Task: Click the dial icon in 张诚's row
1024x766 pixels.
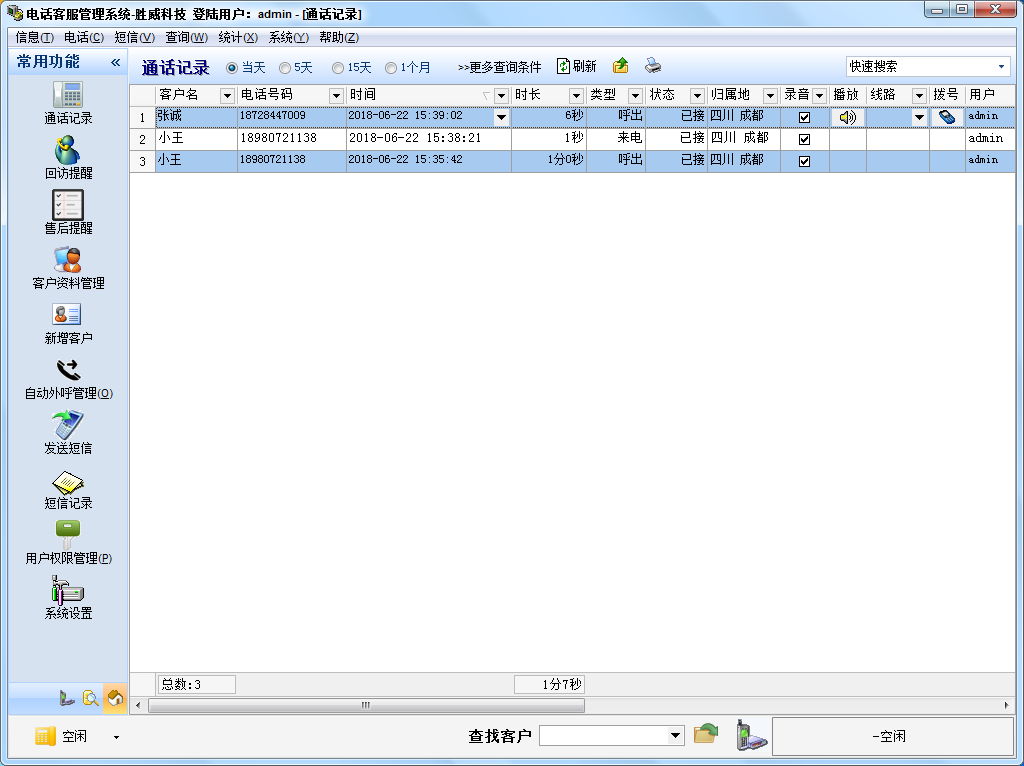Action: [946, 117]
